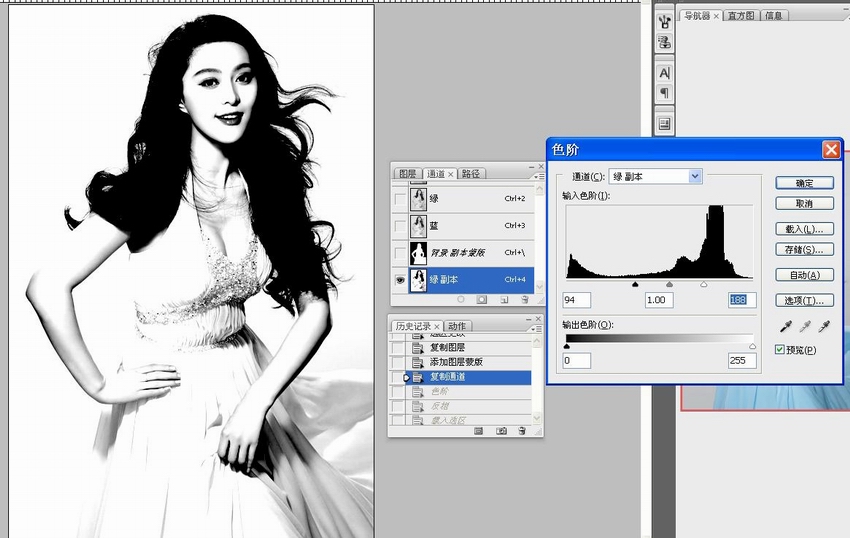Open the 通道 dropdown in Levels dialog
The height and width of the screenshot is (538, 850).
[695, 177]
